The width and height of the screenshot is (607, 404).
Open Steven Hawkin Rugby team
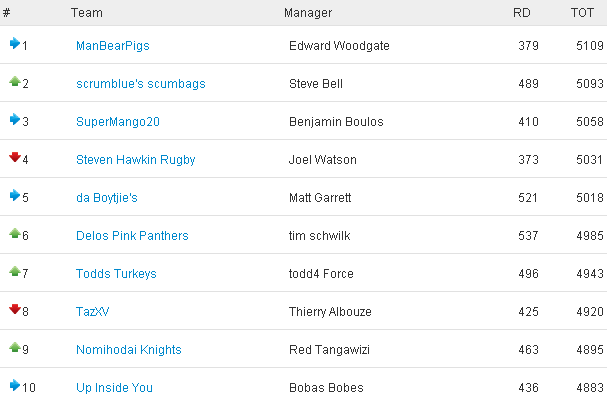pyautogui.click(x=135, y=160)
